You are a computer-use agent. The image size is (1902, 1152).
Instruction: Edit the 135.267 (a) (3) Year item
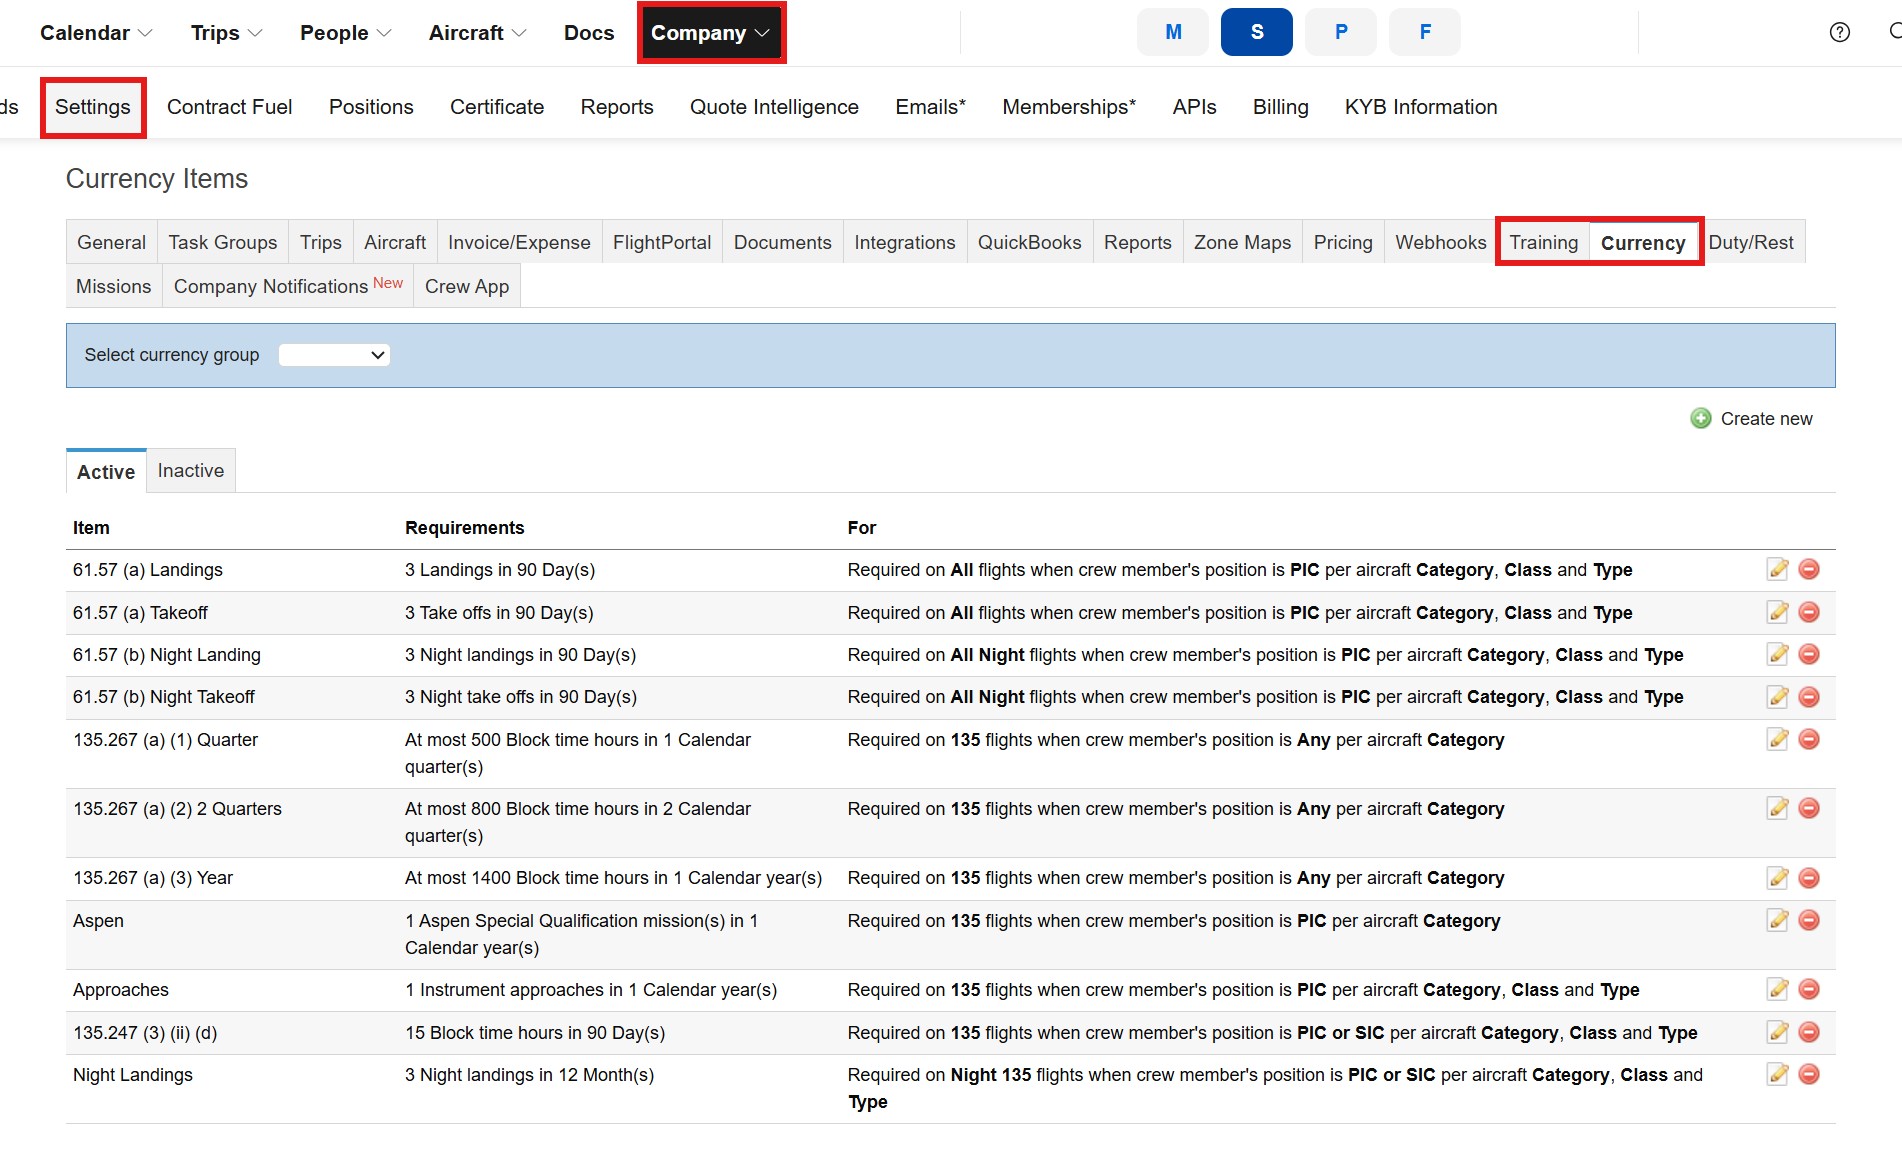tap(1777, 878)
